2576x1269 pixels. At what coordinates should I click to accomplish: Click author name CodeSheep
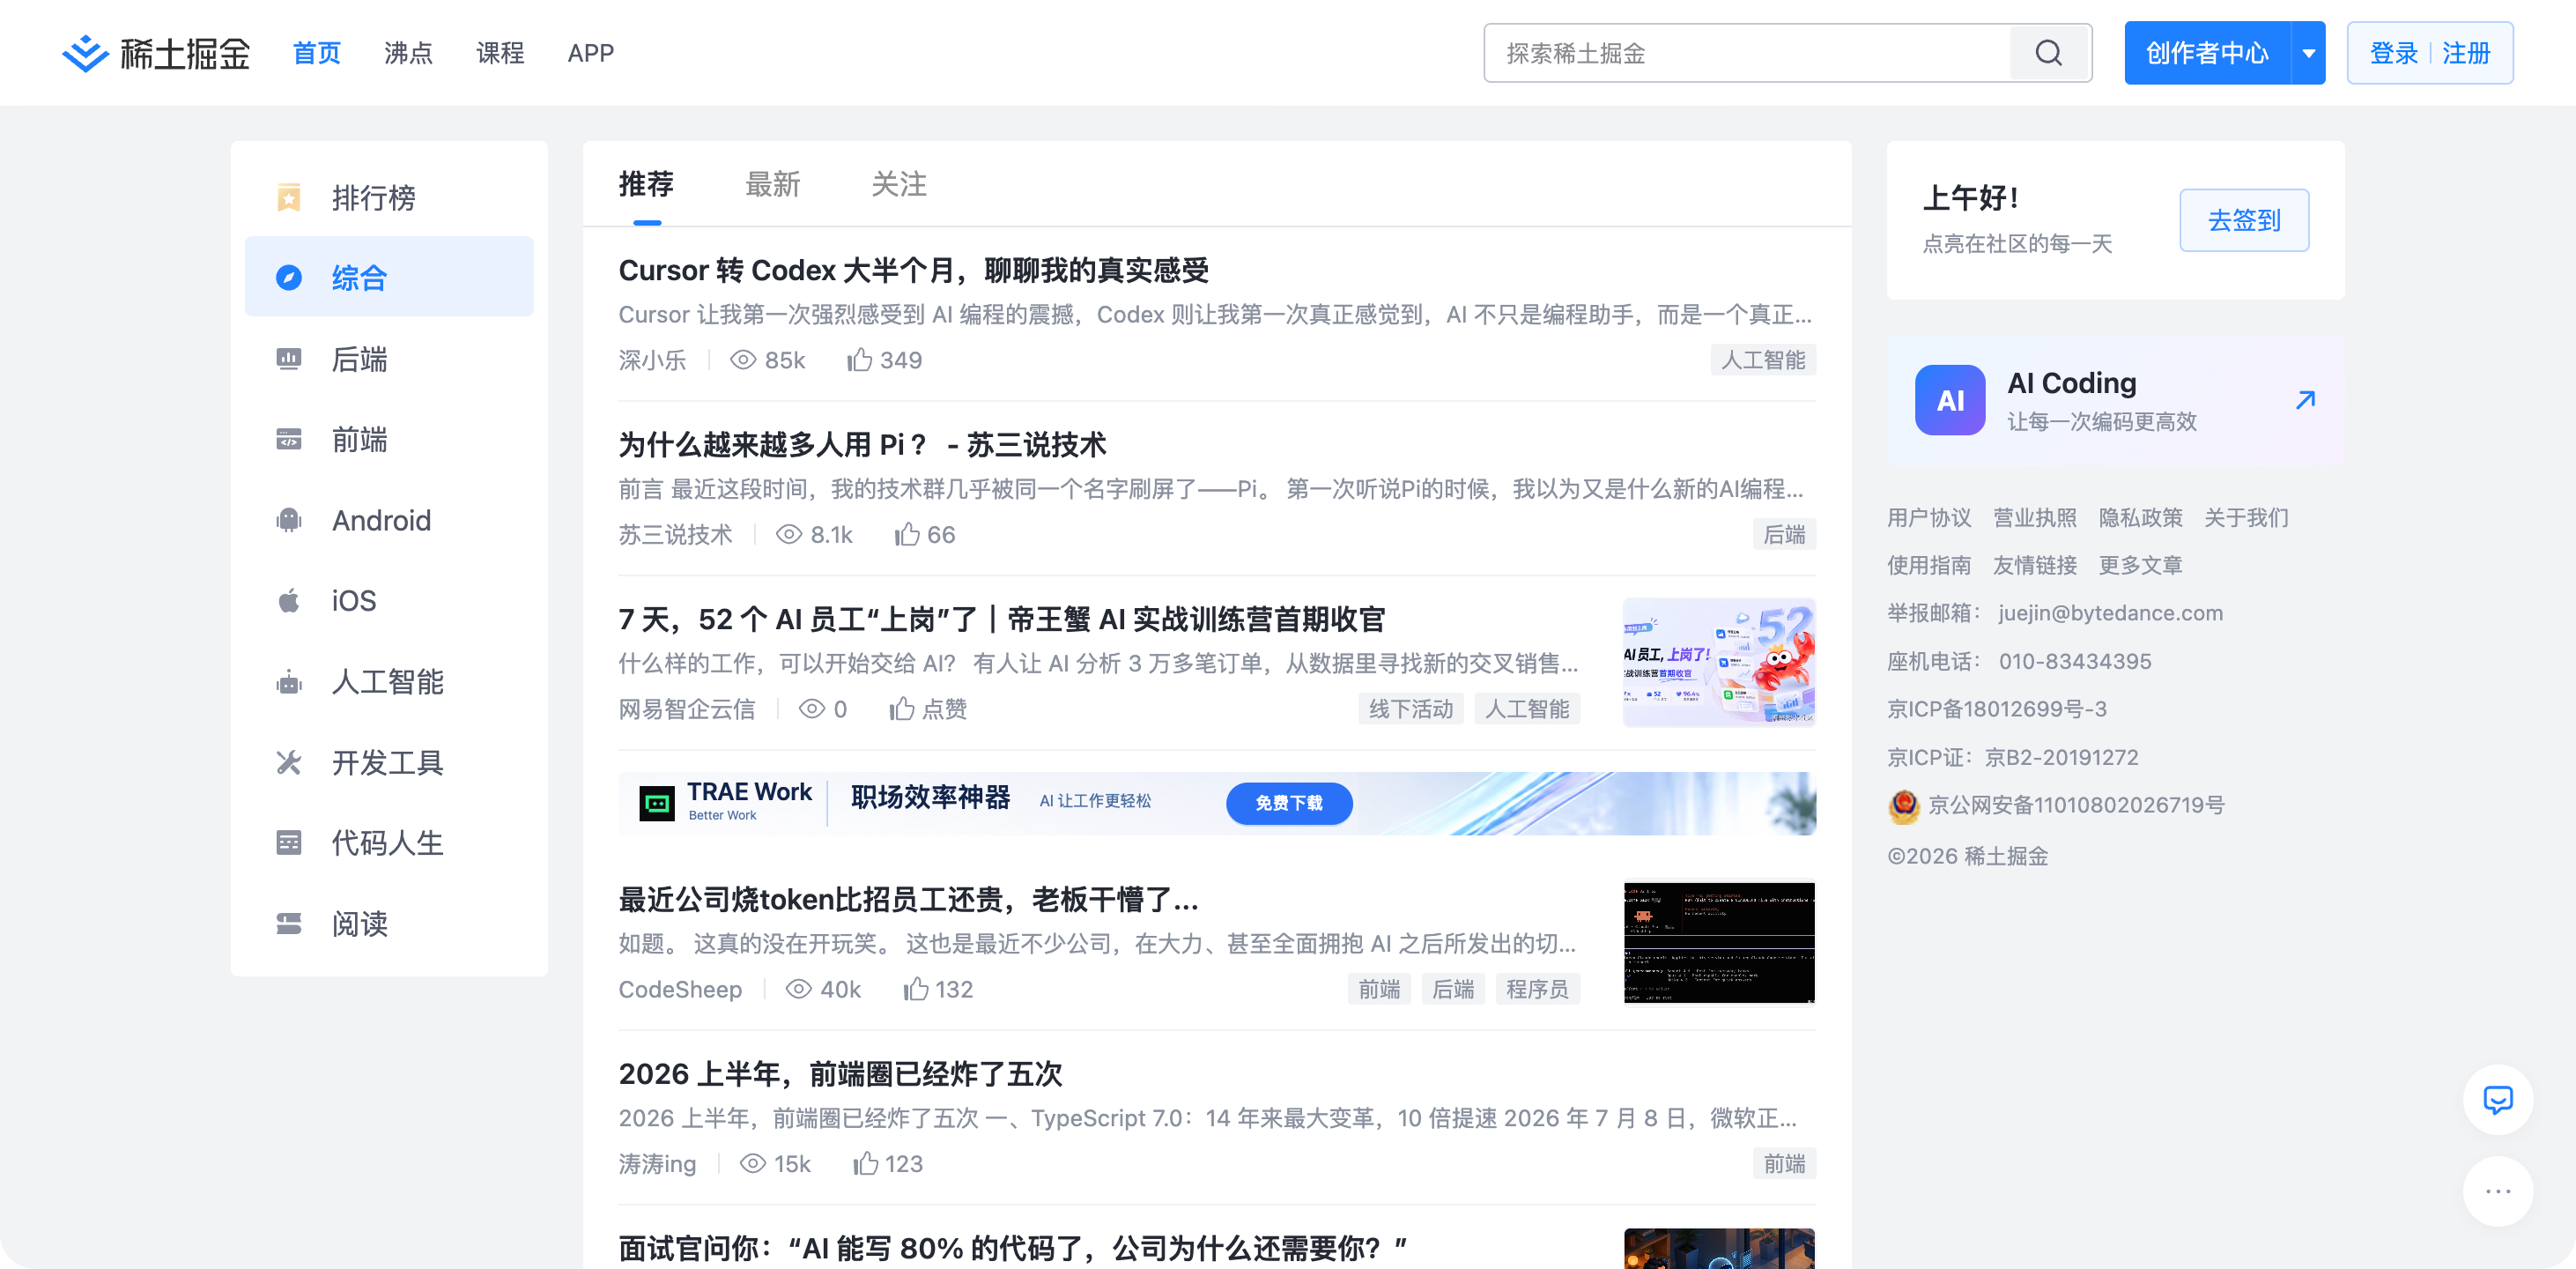(680, 989)
